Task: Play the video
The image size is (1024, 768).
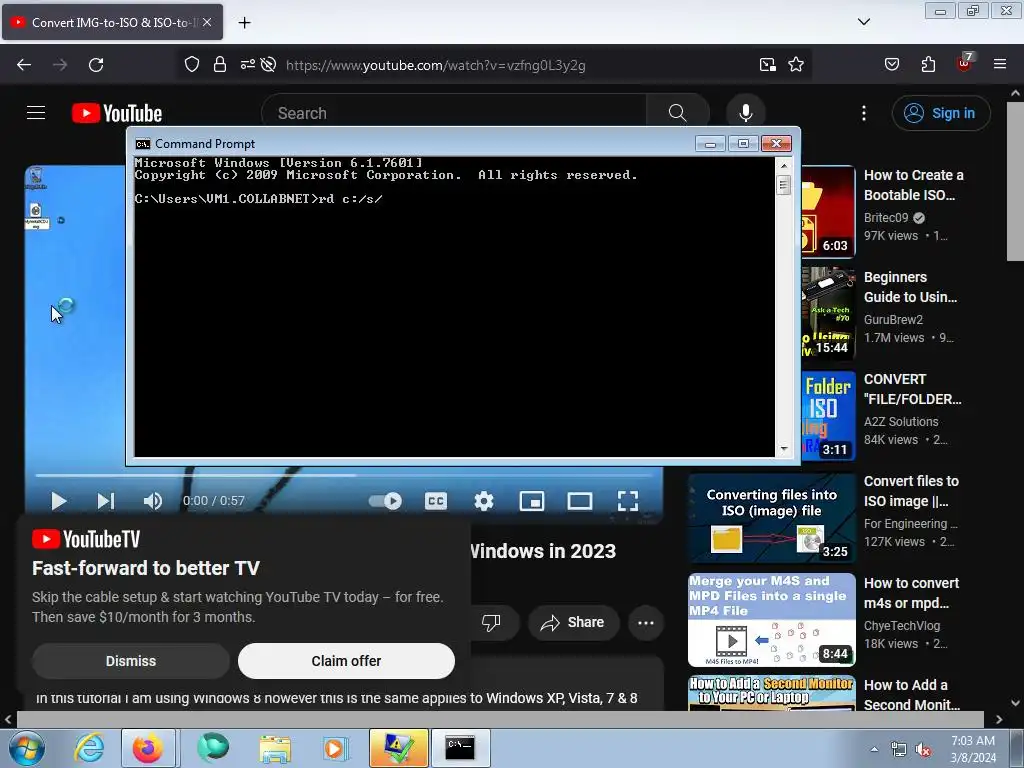Action: [x=59, y=501]
